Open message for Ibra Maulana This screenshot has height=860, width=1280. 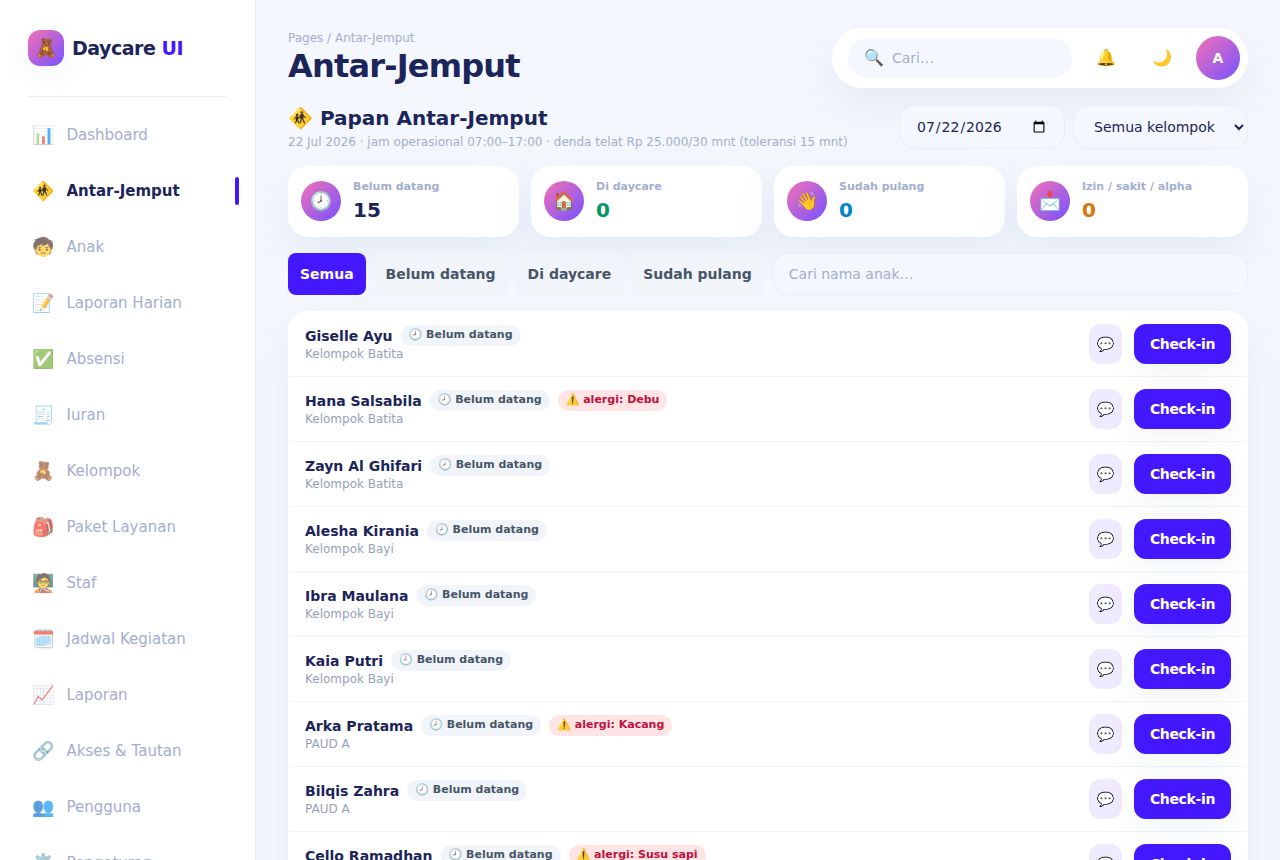point(1105,604)
